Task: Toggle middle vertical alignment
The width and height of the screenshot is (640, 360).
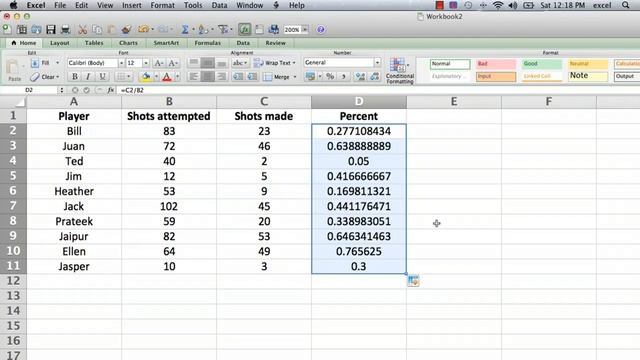Action: (x=208, y=63)
